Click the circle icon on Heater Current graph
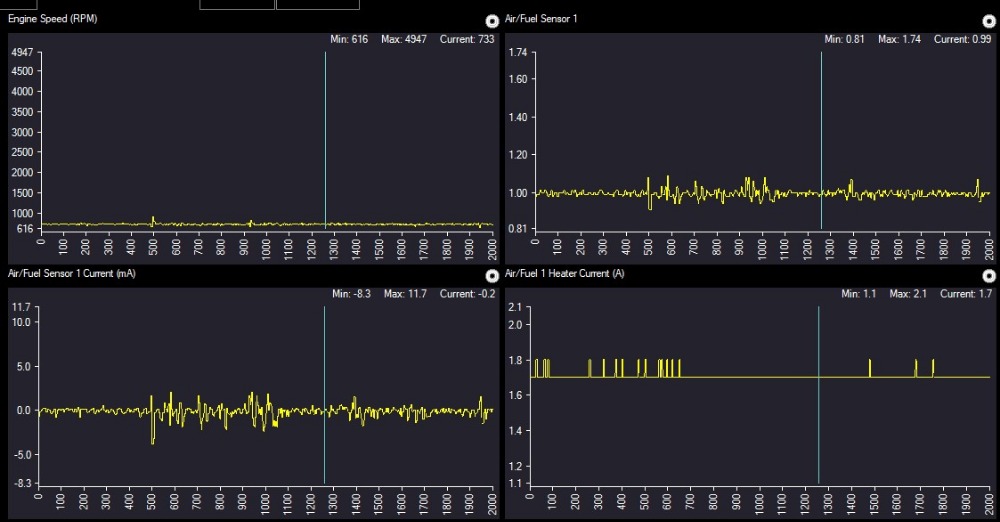The height and width of the screenshot is (522, 1000). point(989,275)
